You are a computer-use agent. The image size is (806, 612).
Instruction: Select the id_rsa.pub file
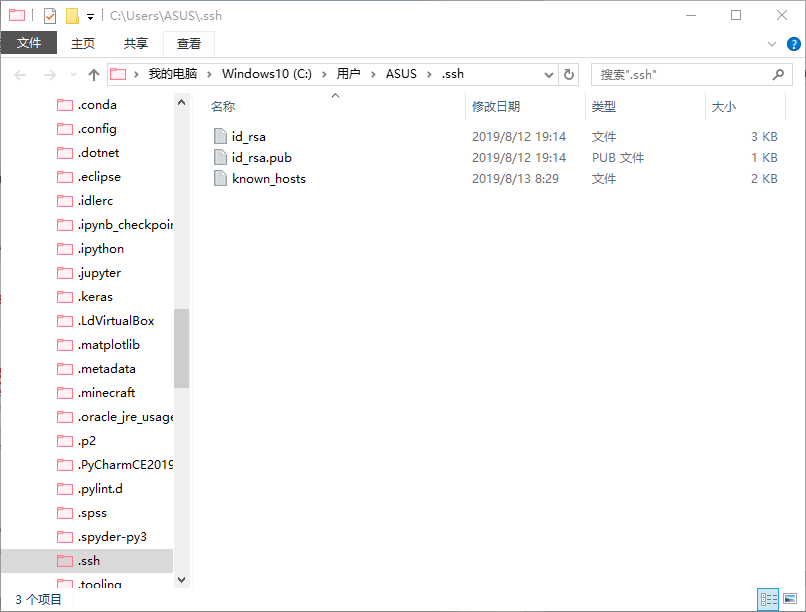261,158
